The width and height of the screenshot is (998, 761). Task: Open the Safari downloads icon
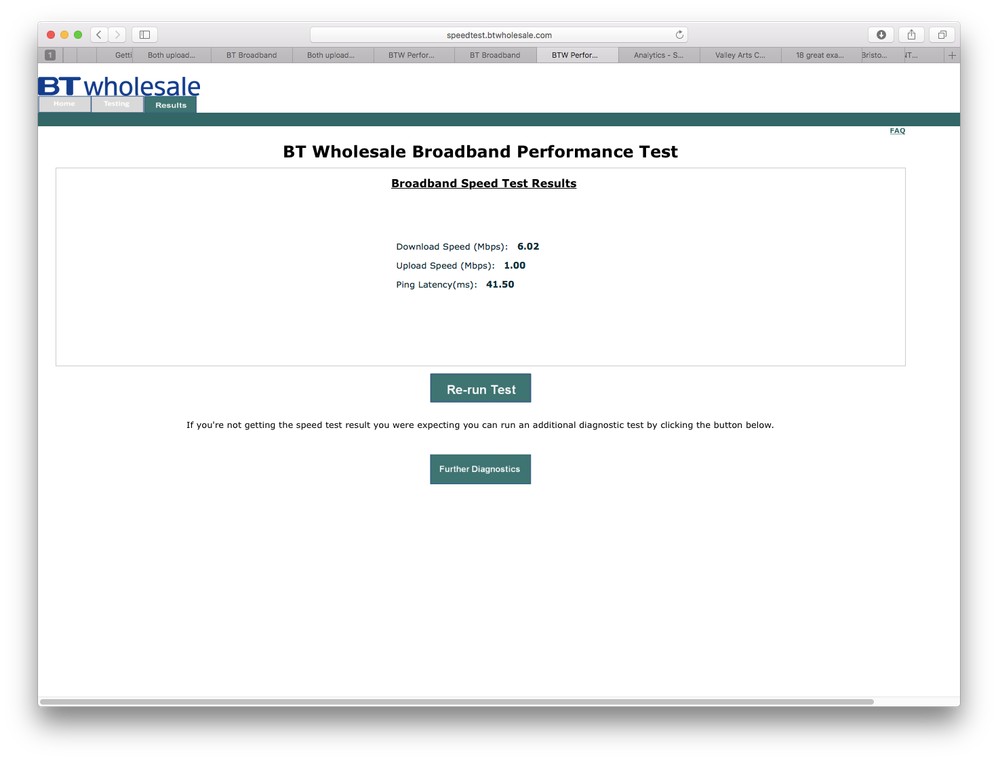[881, 35]
